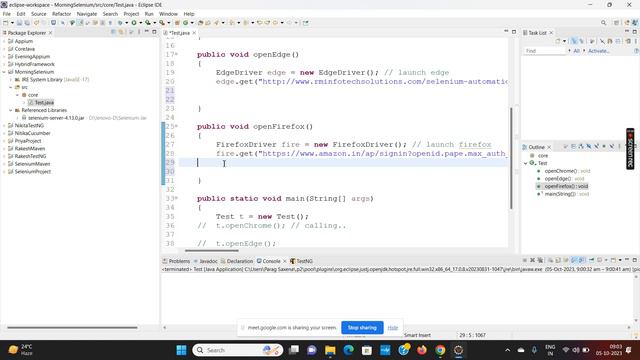Collapse the MorningSelenium project node
The width and height of the screenshot is (640, 360).
tap(4, 72)
